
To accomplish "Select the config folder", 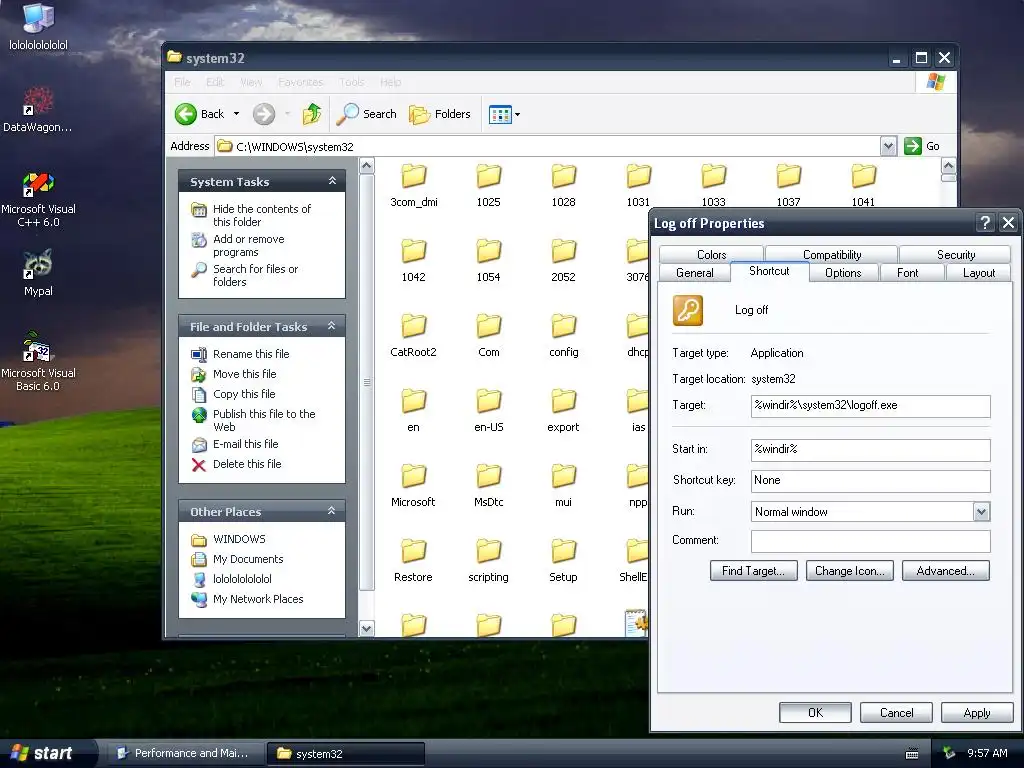I will click(x=564, y=336).
